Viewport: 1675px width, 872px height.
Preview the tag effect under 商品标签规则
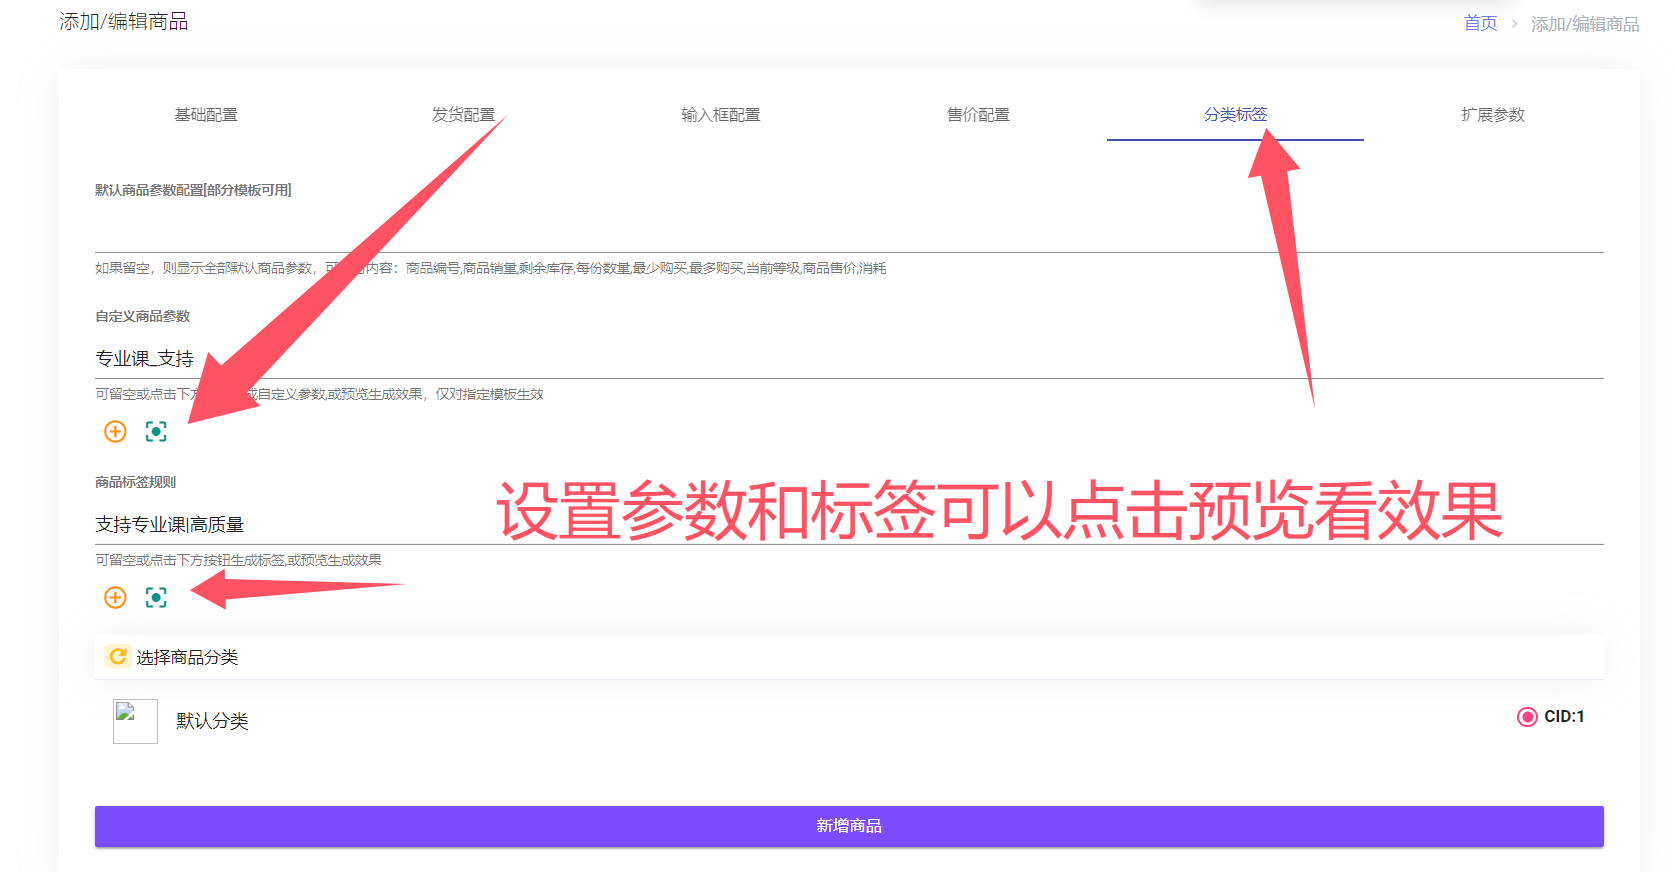156,597
